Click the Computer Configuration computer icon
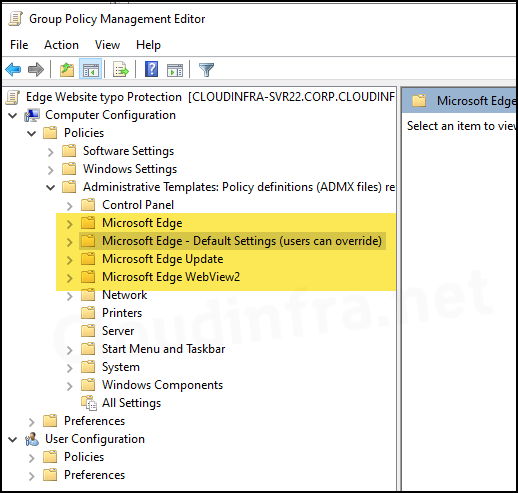This screenshot has height=493, width=518. [32, 115]
